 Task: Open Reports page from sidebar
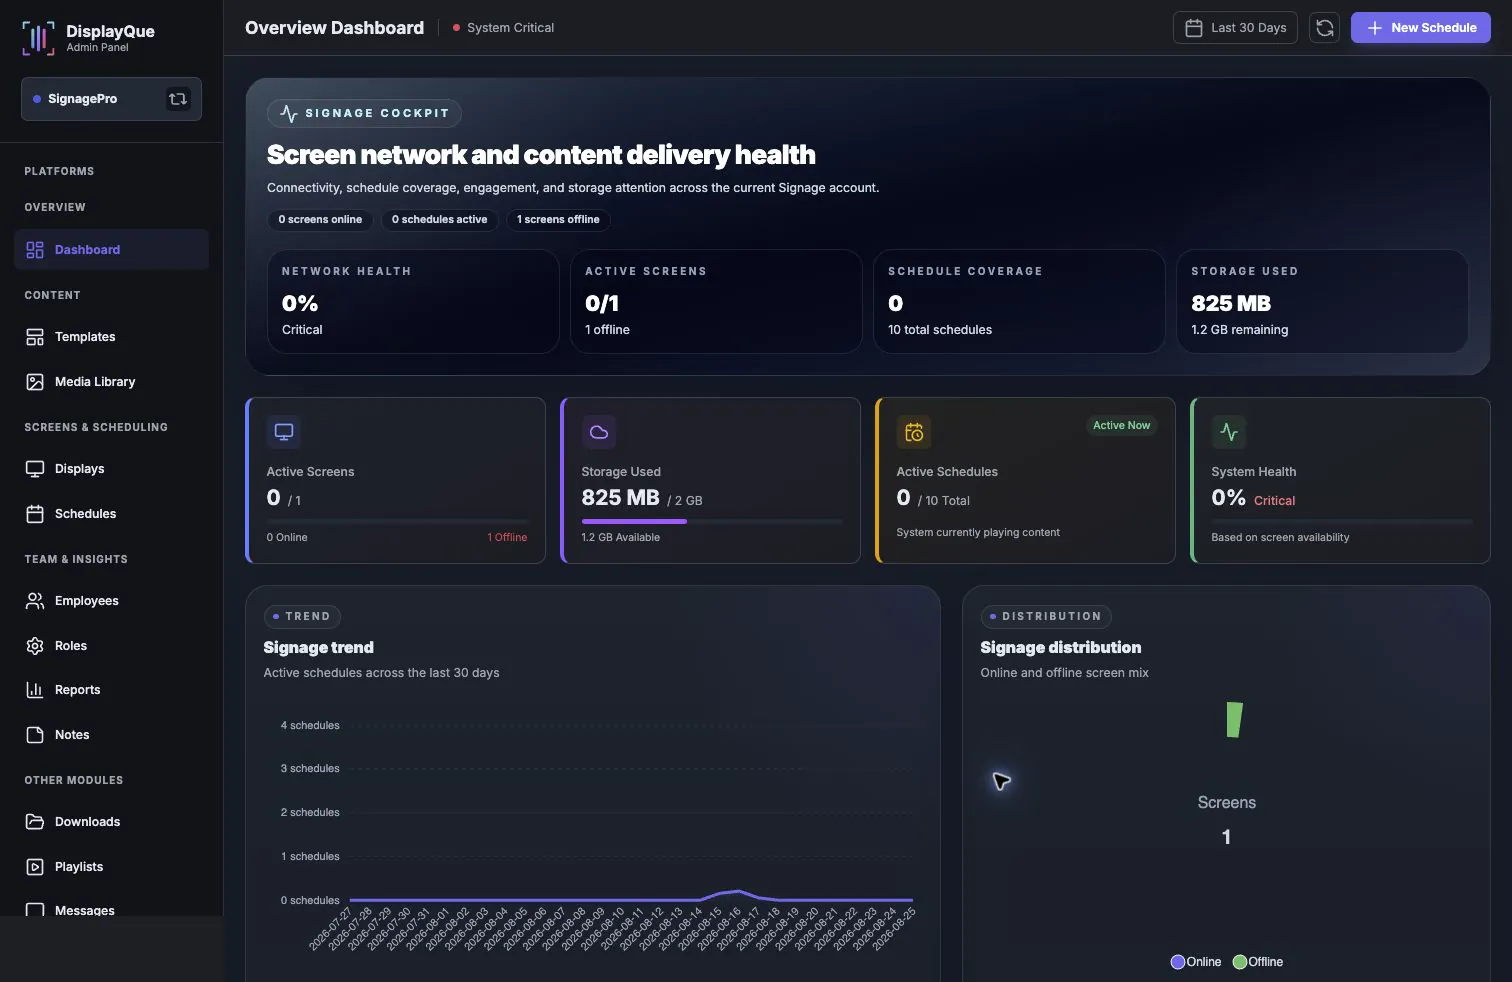coord(111,690)
